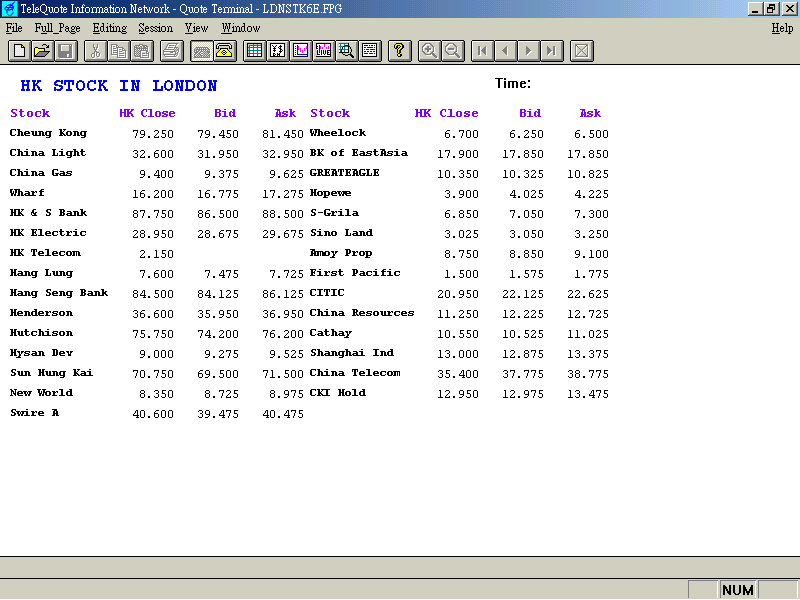Viewport: 800px width, 600px height.
Task: Copy using the two-pages toolbar icon
Action: [119, 51]
